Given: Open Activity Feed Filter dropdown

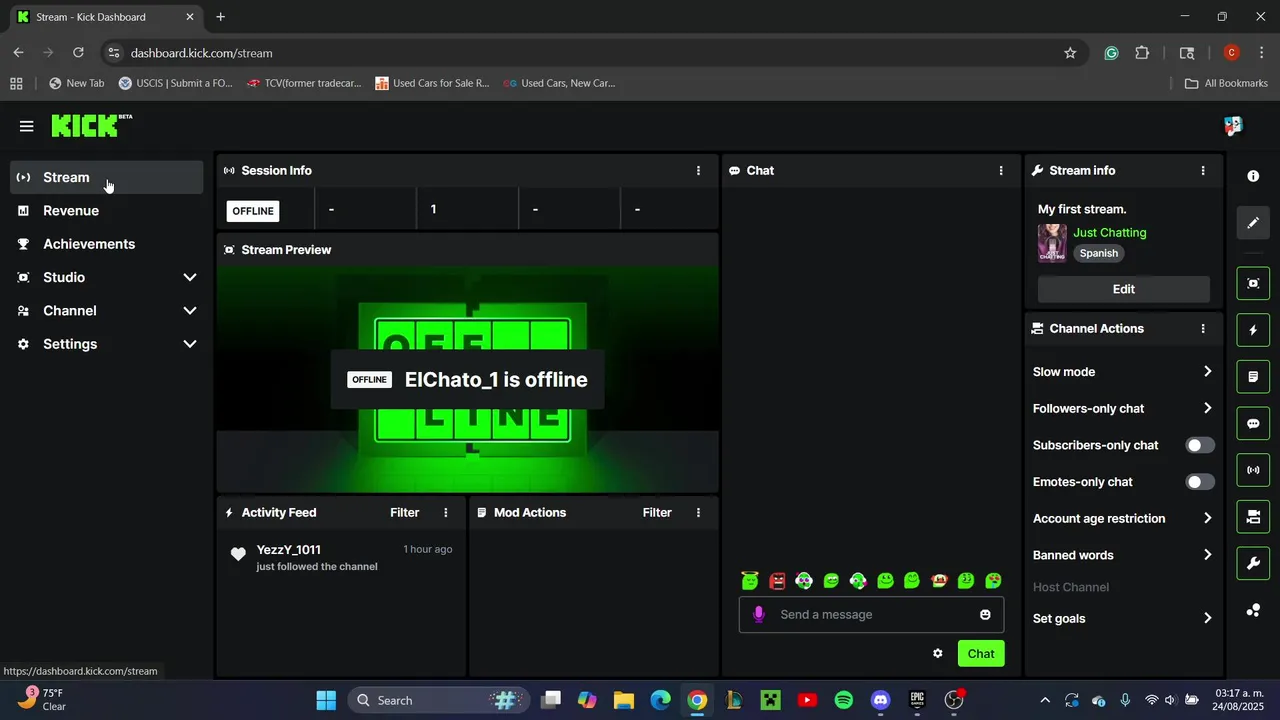Looking at the screenshot, I should [405, 513].
